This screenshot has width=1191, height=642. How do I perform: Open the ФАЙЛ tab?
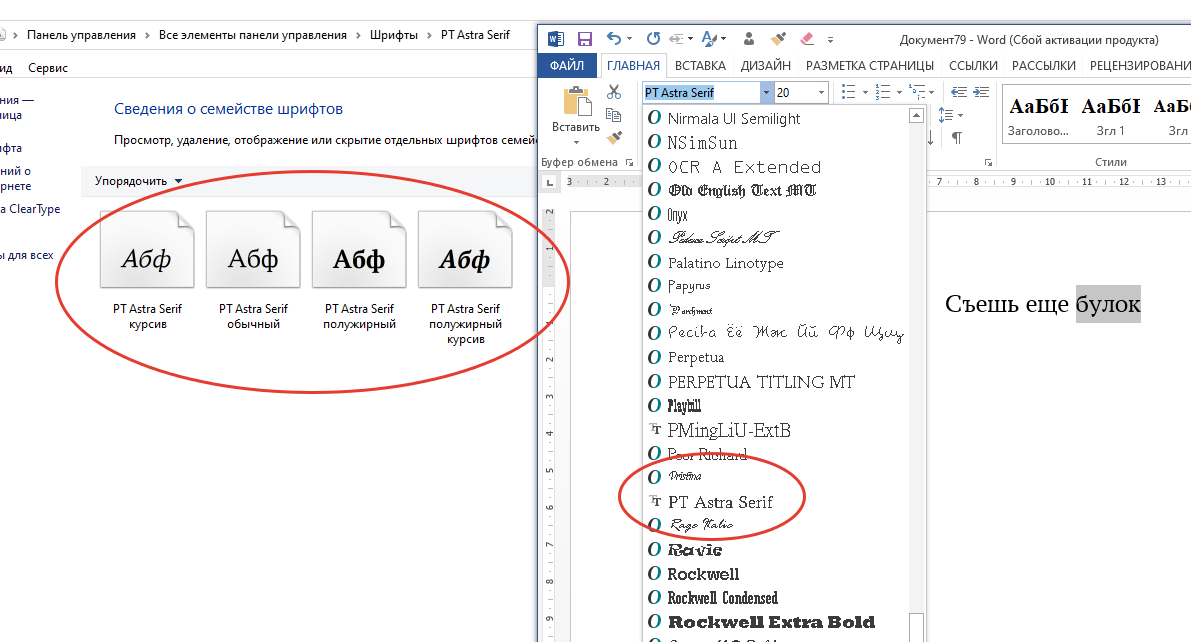(567, 65)
